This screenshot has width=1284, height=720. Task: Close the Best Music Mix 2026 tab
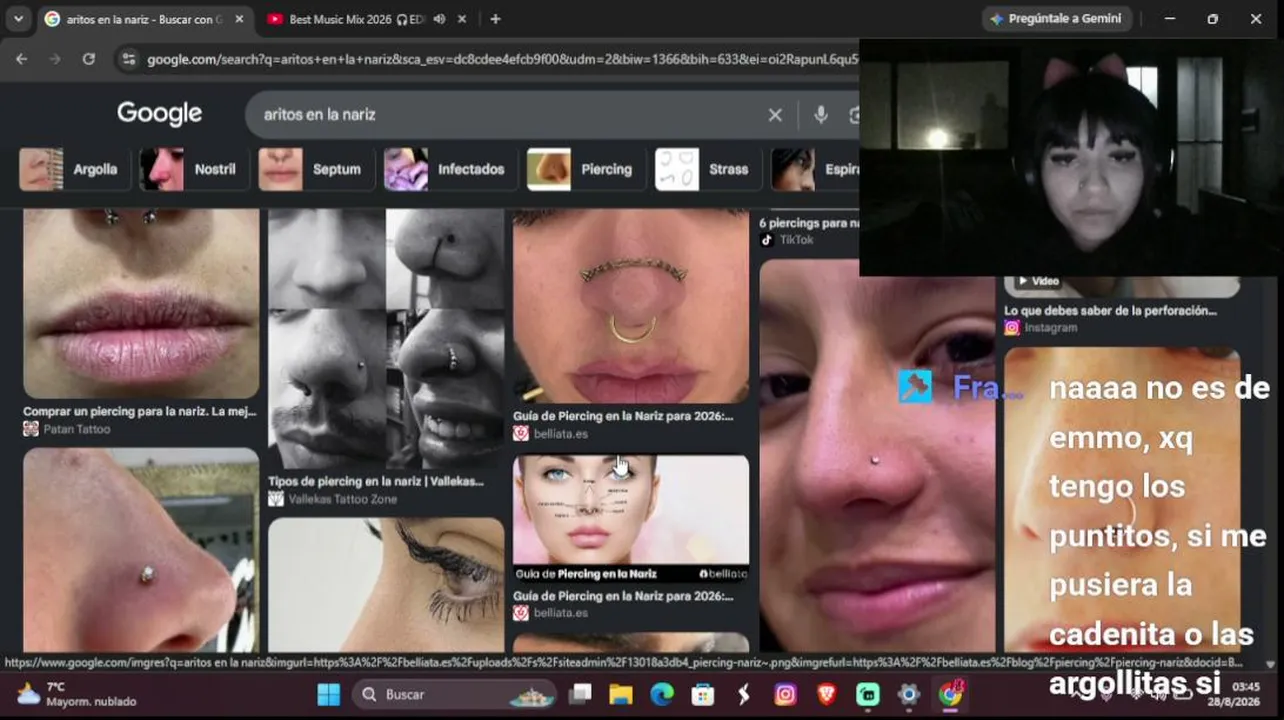pos(462,19)
